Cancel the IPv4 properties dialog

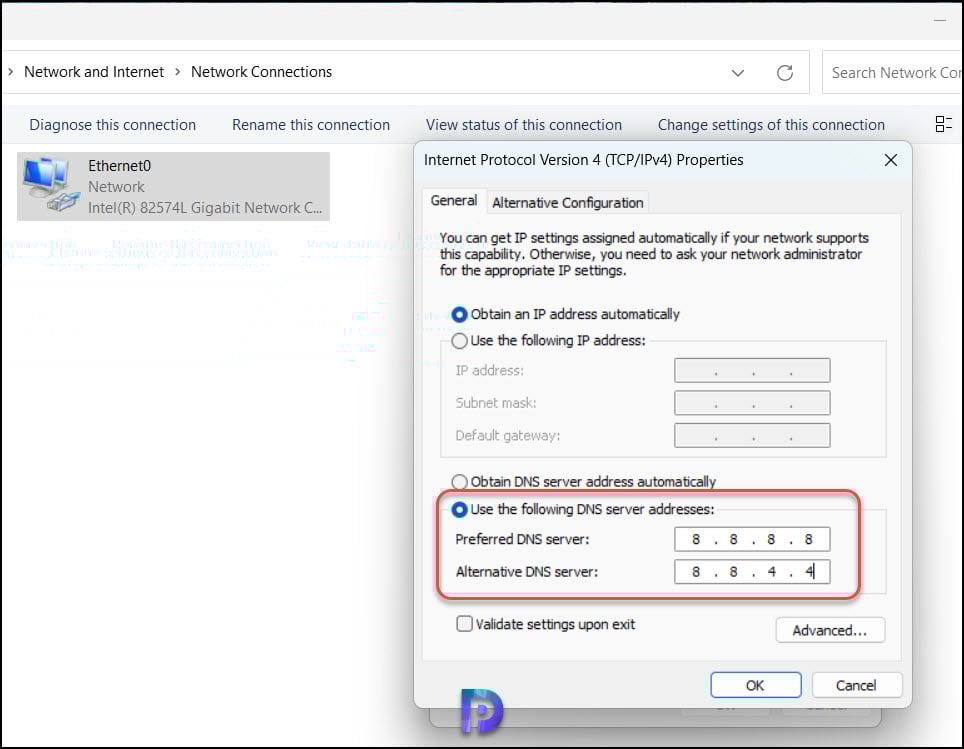pyautogui.click(x=856, y=685)
